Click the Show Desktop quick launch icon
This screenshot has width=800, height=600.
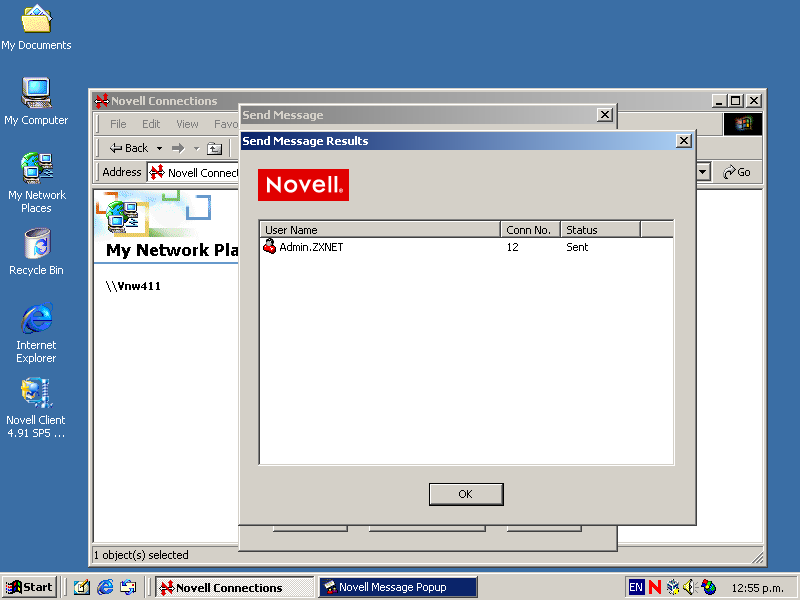pyautogui.click(x=81, y=587)
